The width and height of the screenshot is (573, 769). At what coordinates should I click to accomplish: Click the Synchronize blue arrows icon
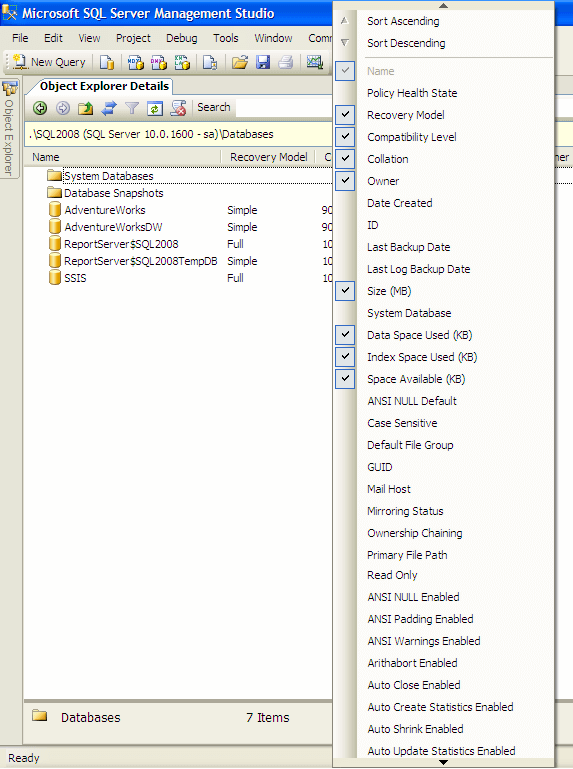point(109,108)
